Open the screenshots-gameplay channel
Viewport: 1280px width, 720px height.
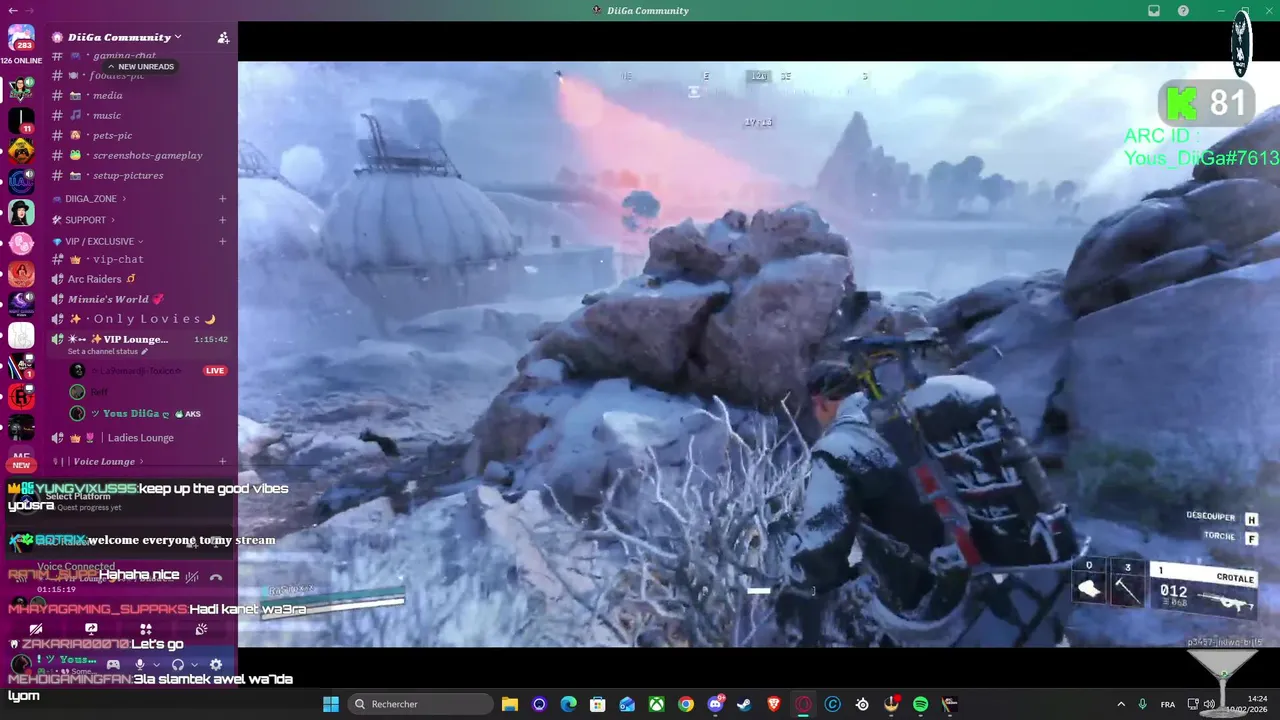click(x=139, y=155)
